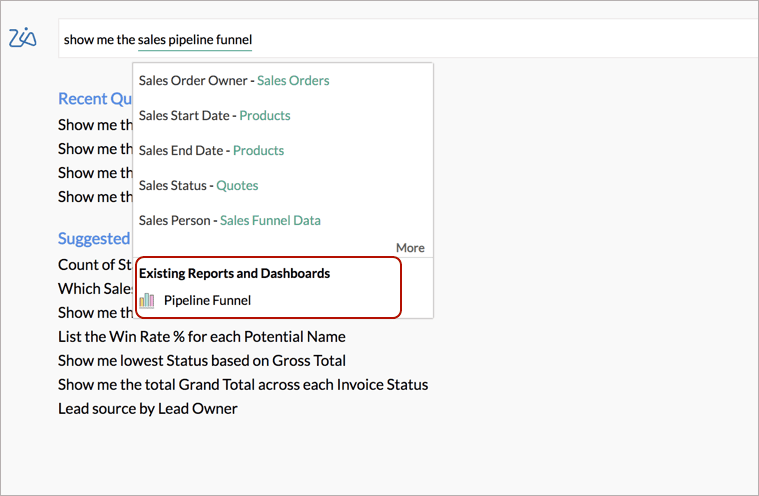The height and width of the screenshot is (496, 759).
Task: Expand suggestions with the More link
Action: pos(410,248)
